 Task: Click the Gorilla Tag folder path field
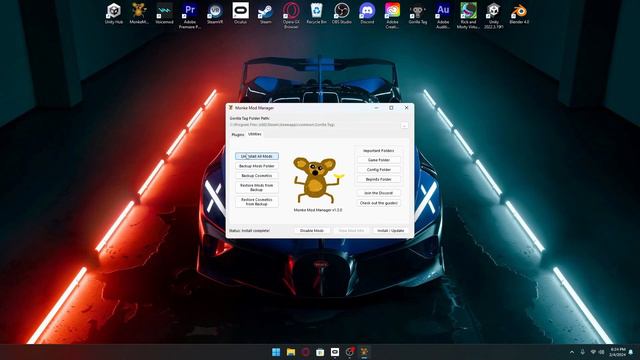click(314, 125)
